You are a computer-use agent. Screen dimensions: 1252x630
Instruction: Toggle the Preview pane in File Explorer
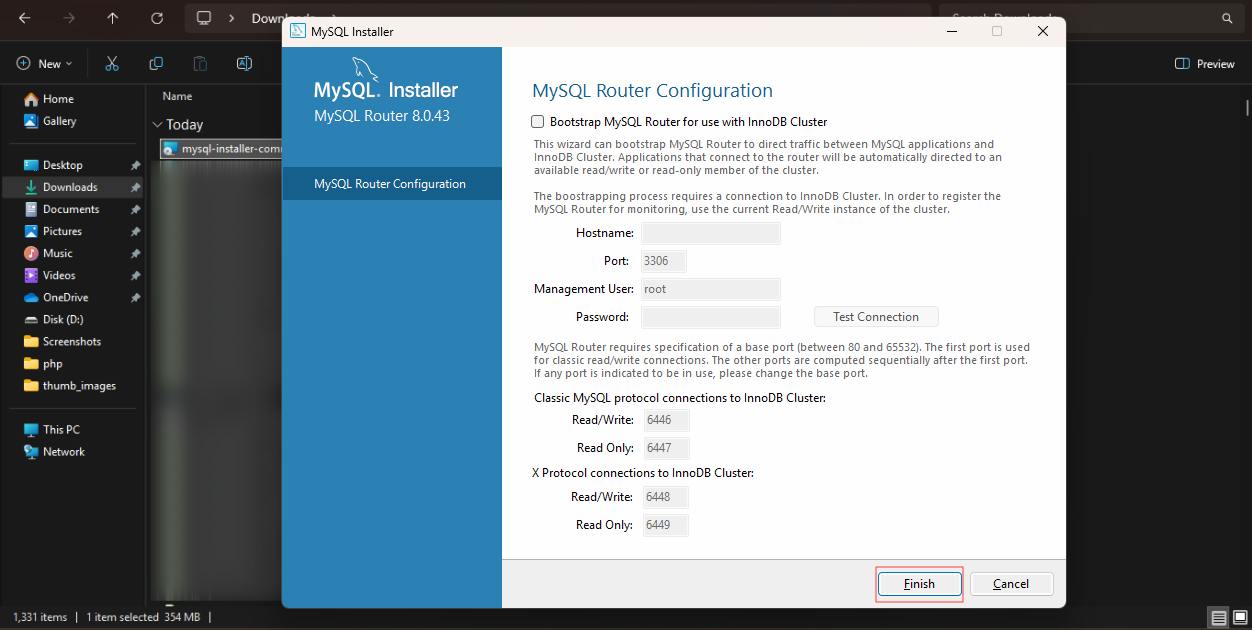click(1205, 63)
